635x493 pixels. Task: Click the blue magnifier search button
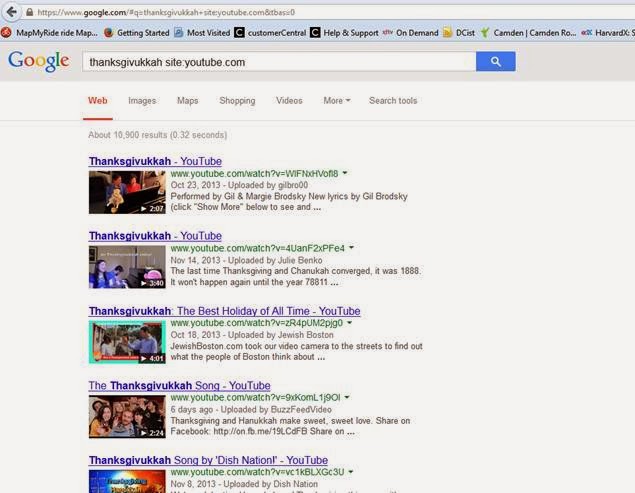pyautogui.click(x=496, y=61)
